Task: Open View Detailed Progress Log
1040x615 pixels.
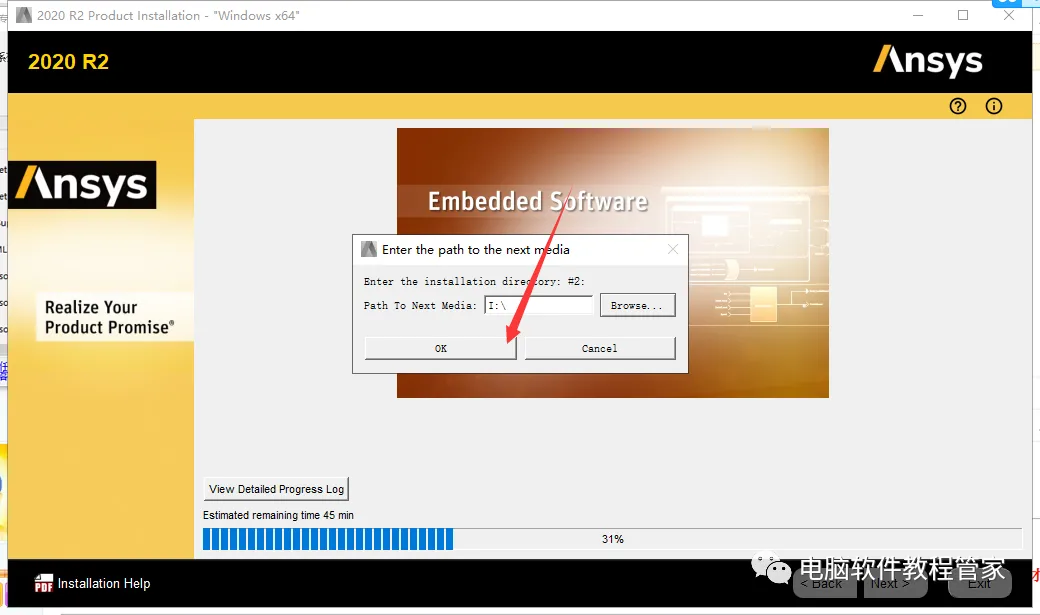Action: coord(276,489)
